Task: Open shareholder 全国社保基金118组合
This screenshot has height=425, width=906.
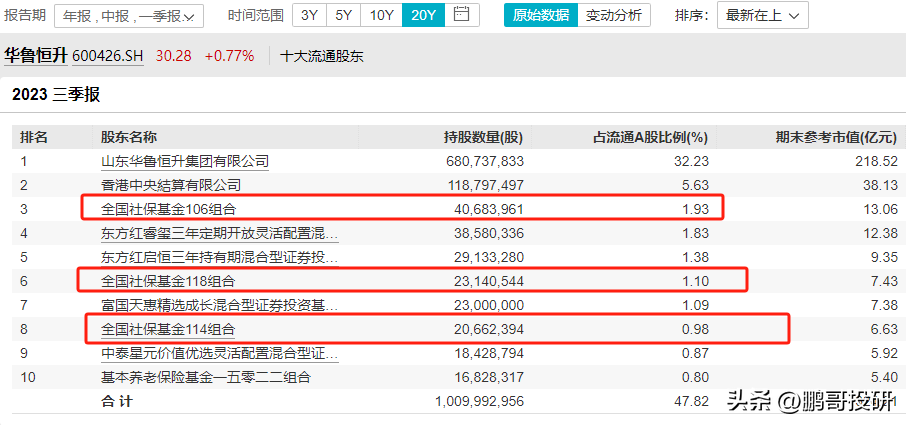Action: [x=167, y=282]
